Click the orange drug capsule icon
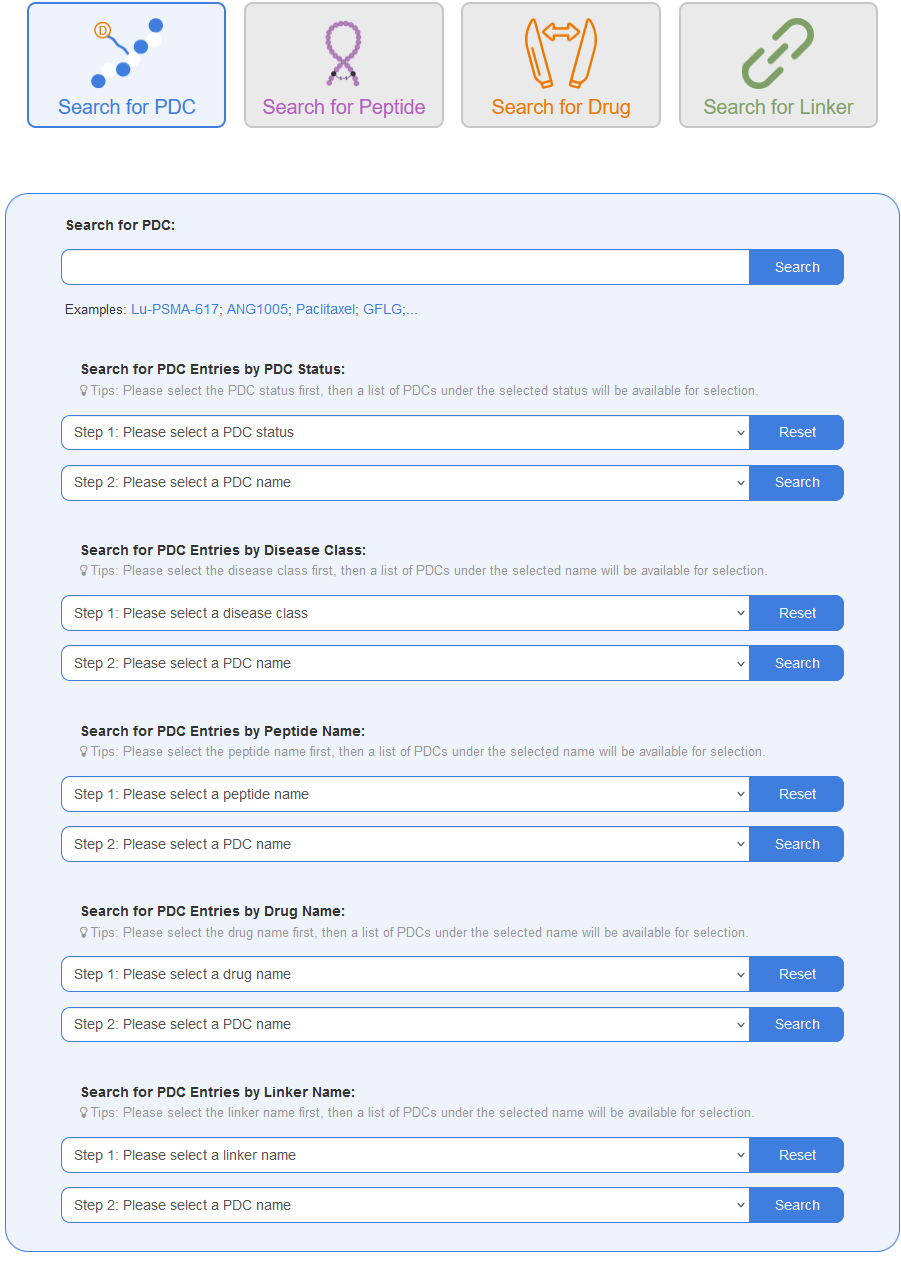The width and height of the screenshot is (901, 1267). click(x=561, y=54)
